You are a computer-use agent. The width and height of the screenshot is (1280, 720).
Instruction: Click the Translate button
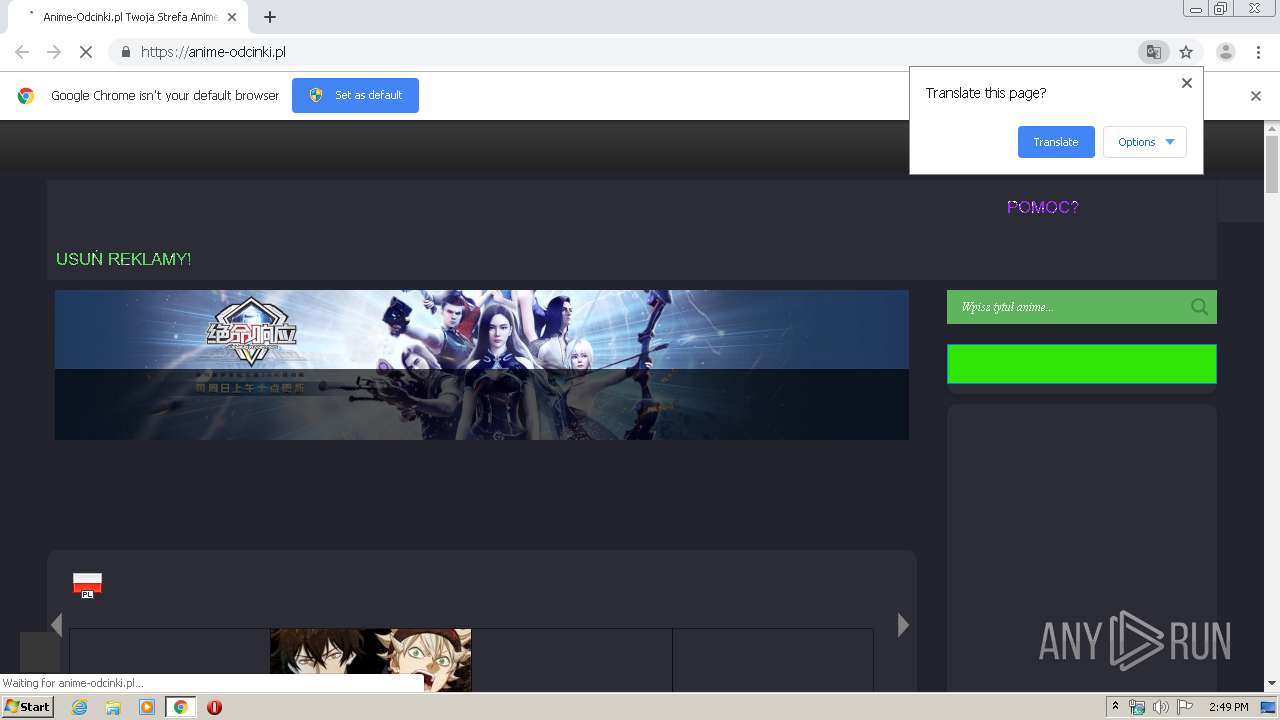[1056, 142]
